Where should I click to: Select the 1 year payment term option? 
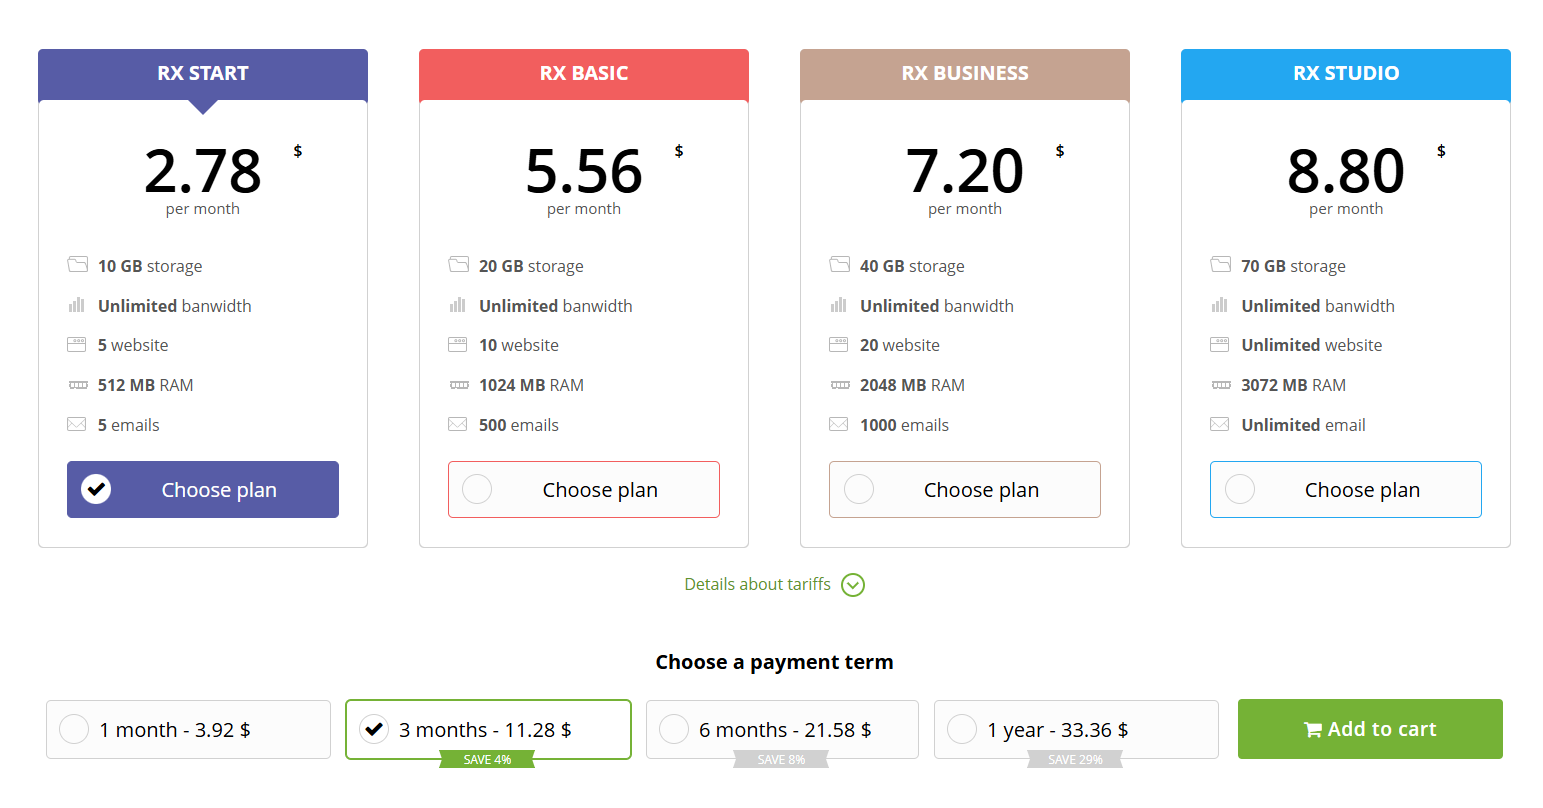click(1076, 729)
